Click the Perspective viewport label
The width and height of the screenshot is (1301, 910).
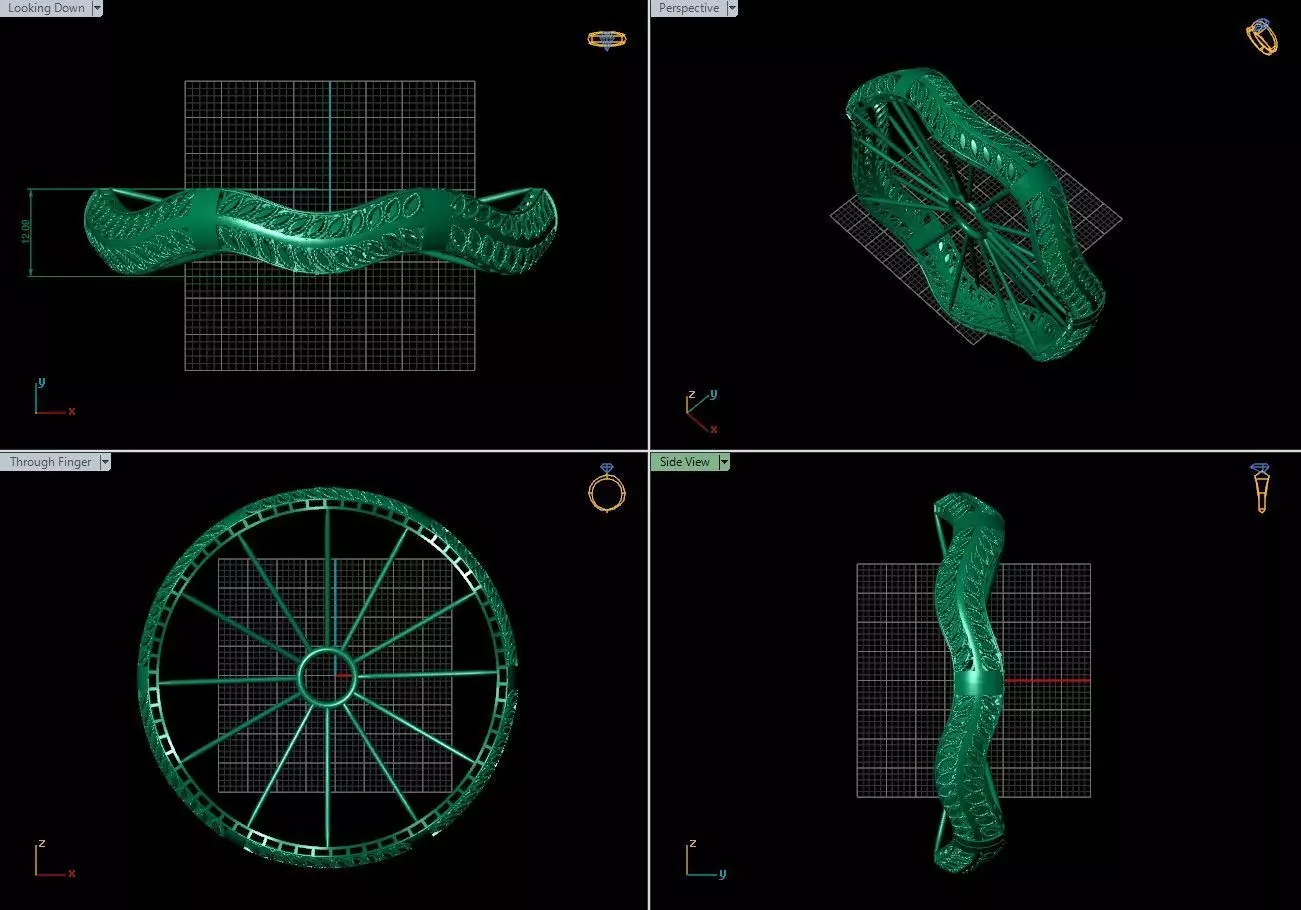tap(688, 8)
